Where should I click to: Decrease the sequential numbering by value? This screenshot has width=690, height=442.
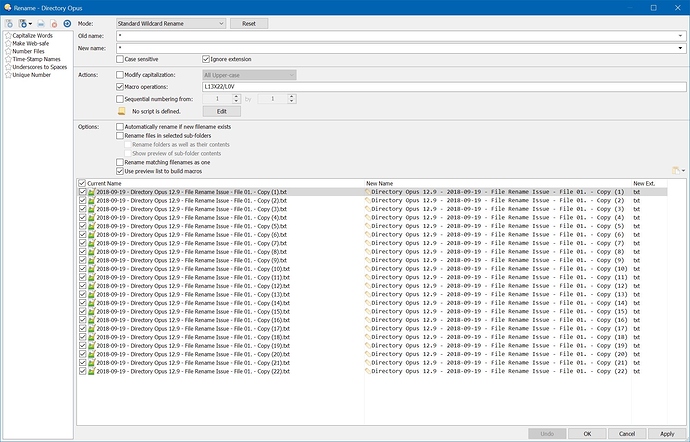click(291, 102)
